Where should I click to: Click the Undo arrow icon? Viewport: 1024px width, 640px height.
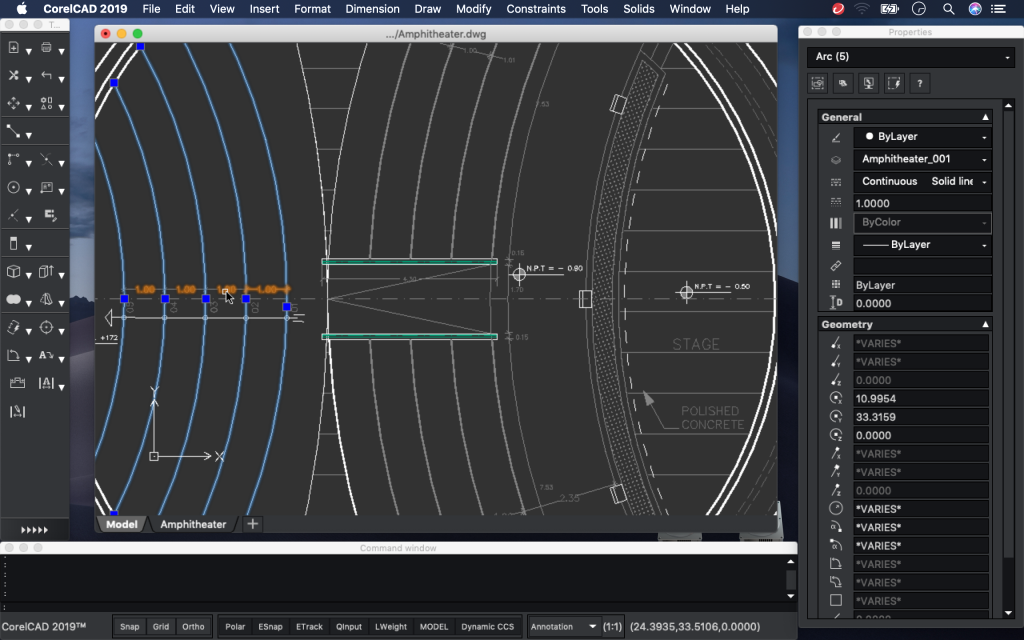click(46, 75)
